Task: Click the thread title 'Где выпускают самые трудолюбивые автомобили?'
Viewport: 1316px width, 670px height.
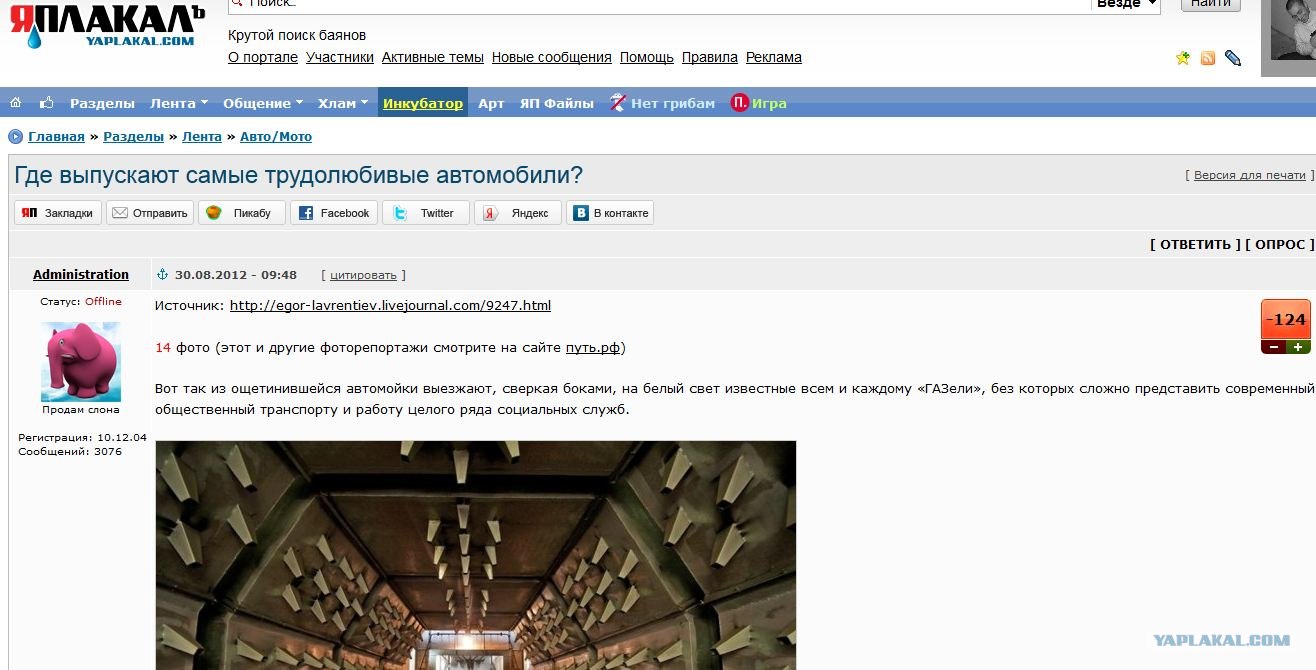Action: (x=298, y=175)
